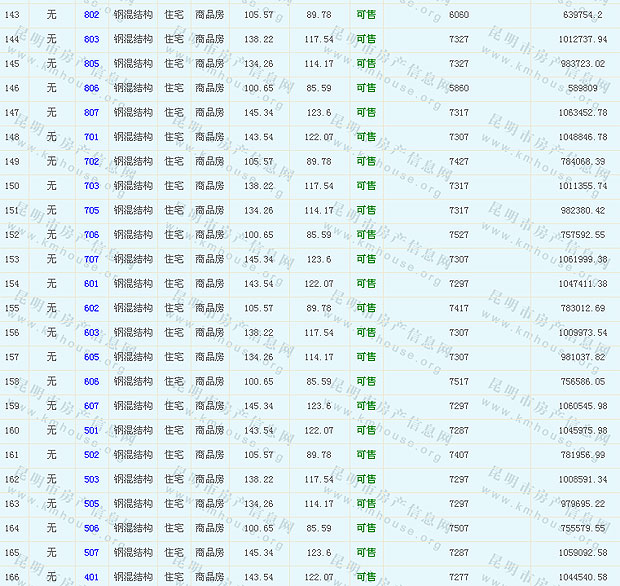Open room 703 link
This screenshot has height=586, width=620.
(x=91, y=186)
